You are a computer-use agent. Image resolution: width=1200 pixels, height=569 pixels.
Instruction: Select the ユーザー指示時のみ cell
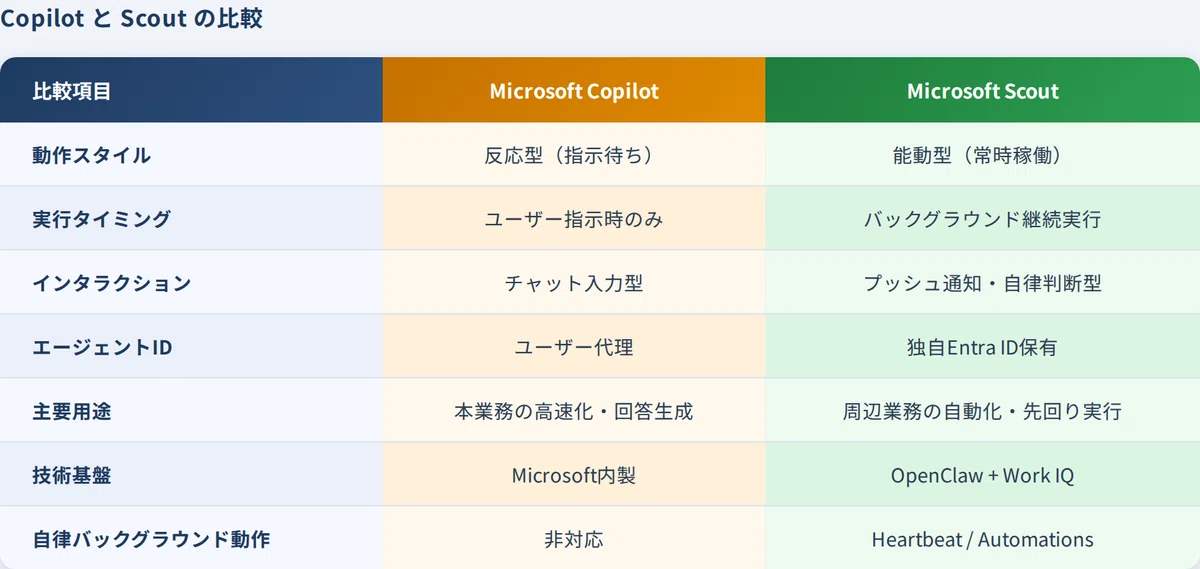(574, 218)
